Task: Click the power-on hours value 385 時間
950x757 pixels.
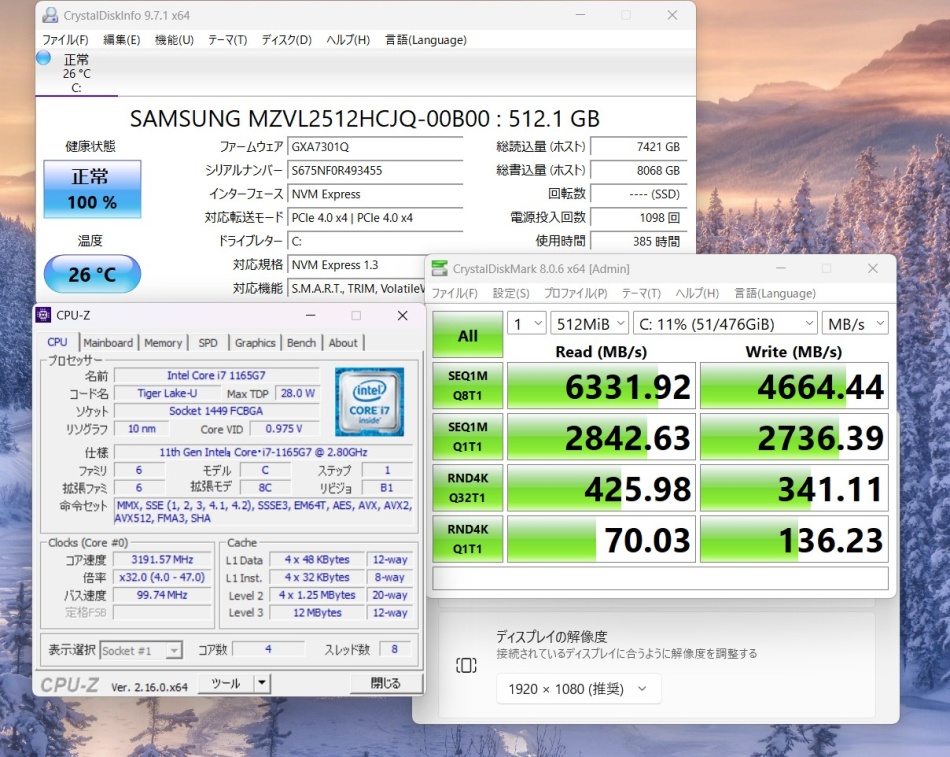Action: tap(639, 241)
